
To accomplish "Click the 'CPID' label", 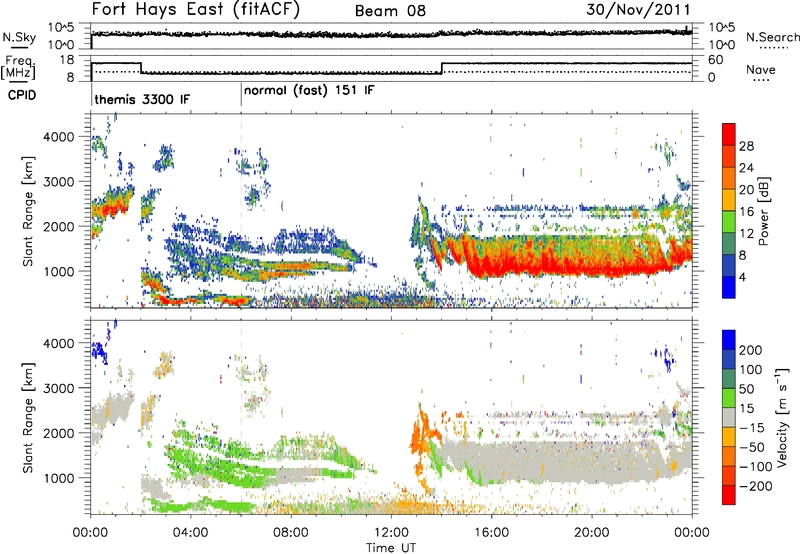I will (22, 95).
